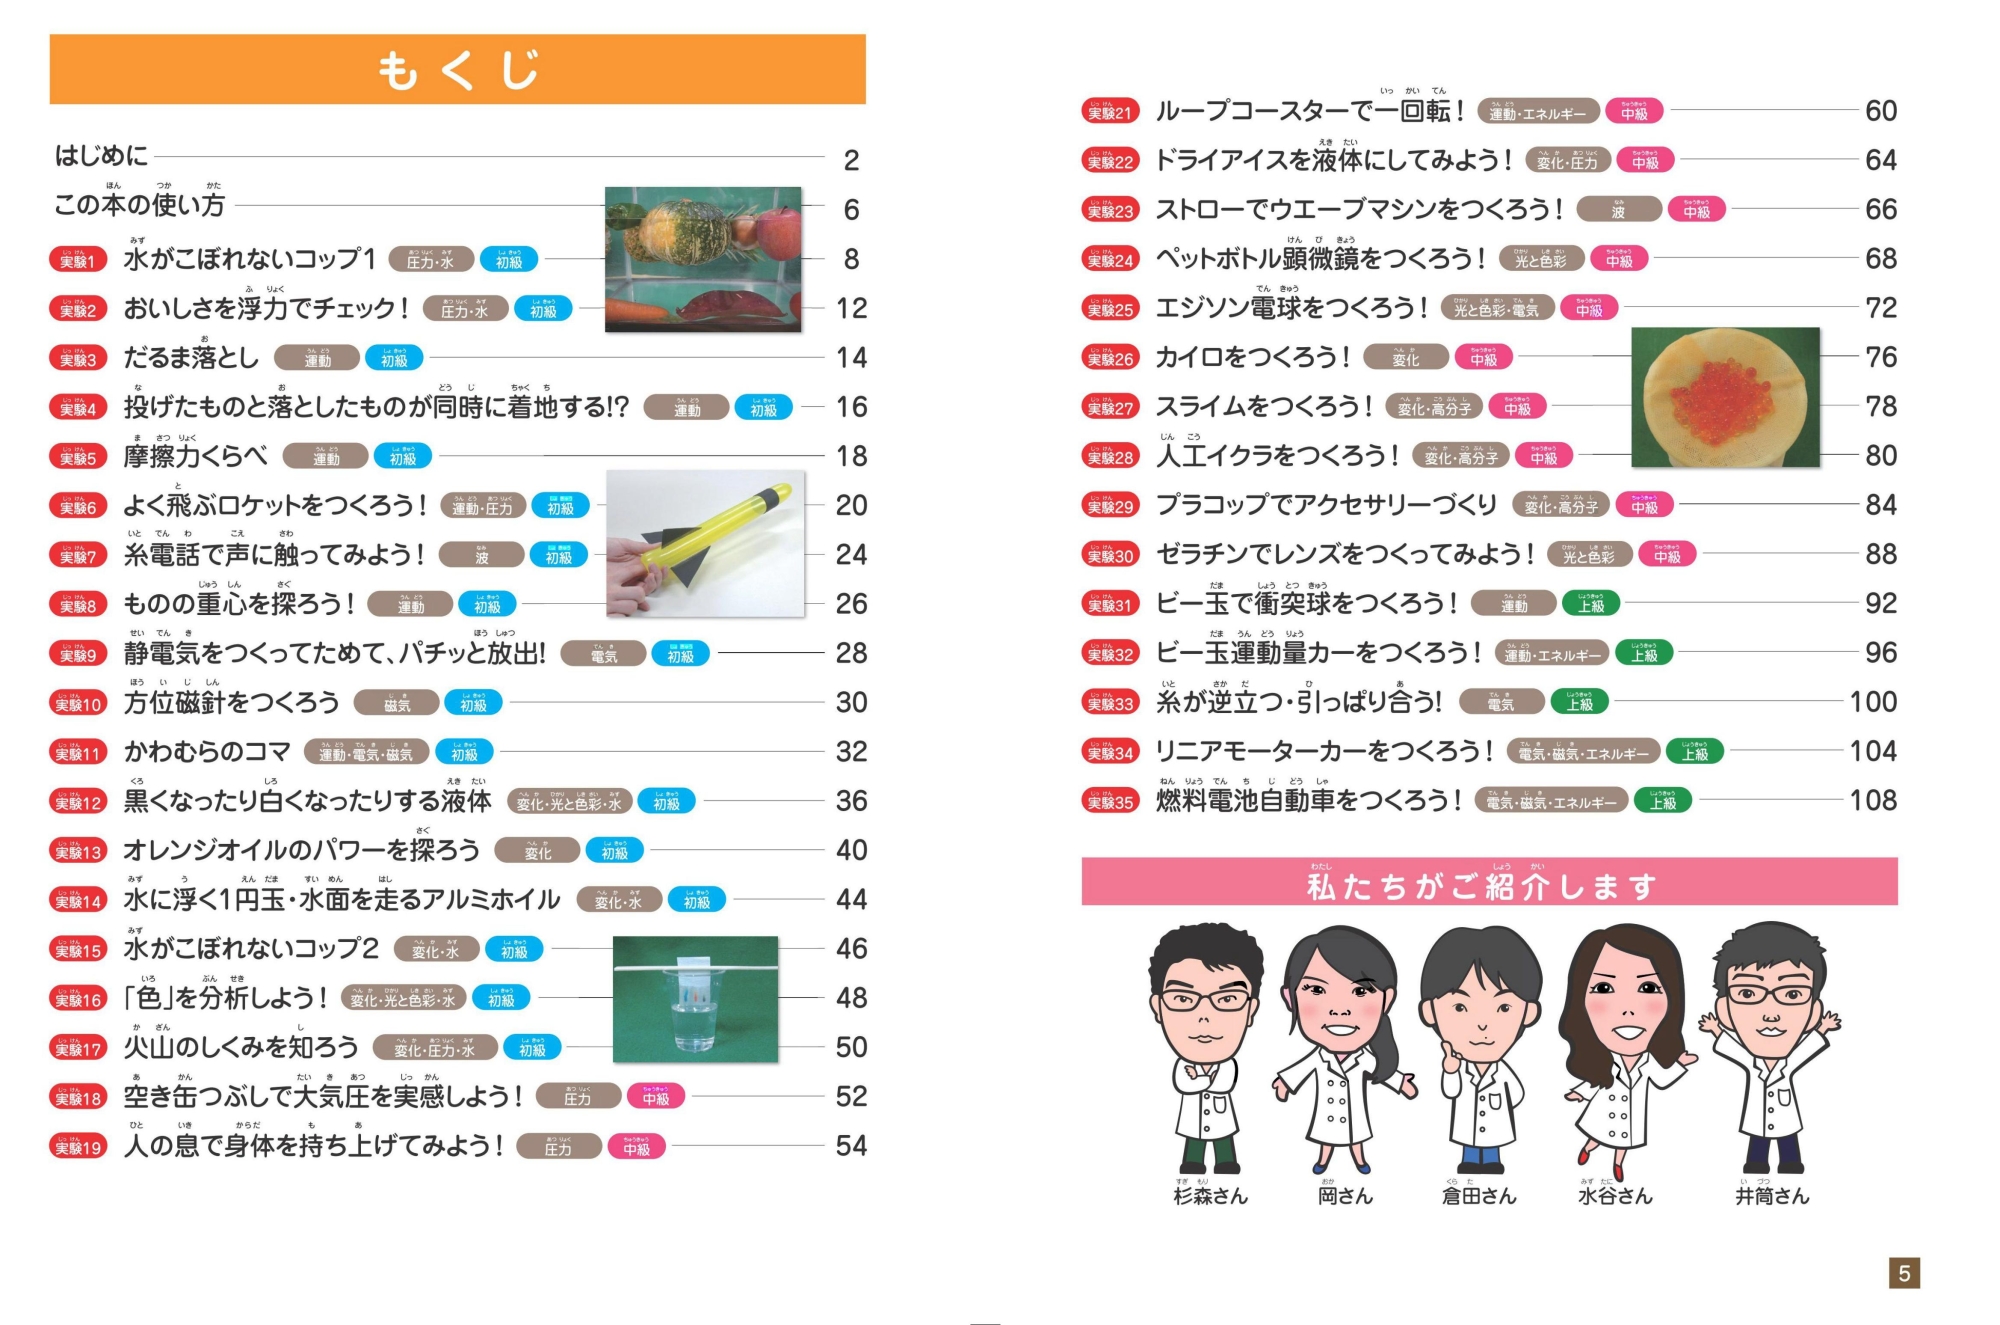2000x1325 pixels.
Task: Click the red 実験21 badge
Action: point(1110,111)
